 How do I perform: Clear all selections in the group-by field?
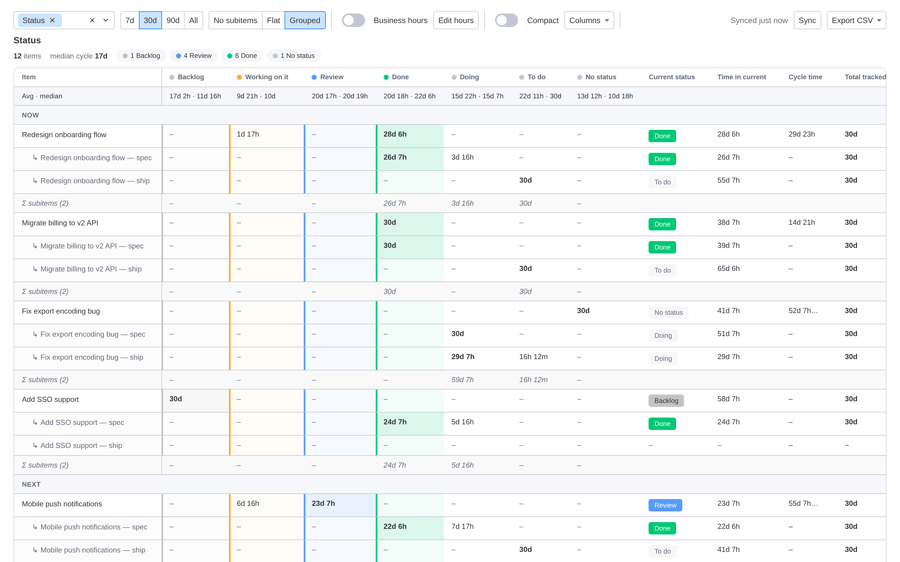(92, 20)
